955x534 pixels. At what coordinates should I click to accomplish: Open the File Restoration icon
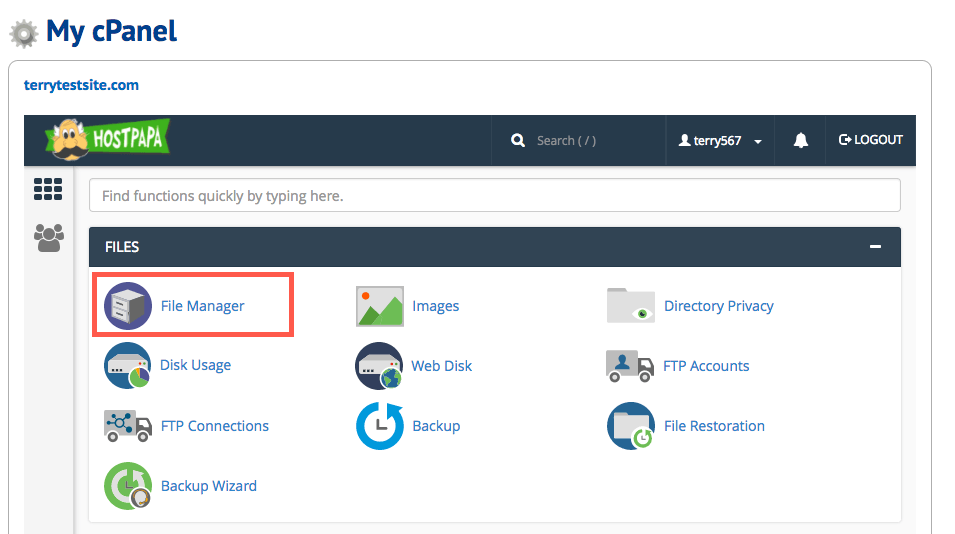point(631,426)
